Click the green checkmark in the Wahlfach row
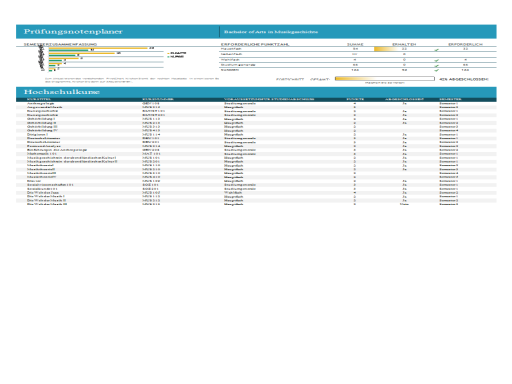 point(437,60)
